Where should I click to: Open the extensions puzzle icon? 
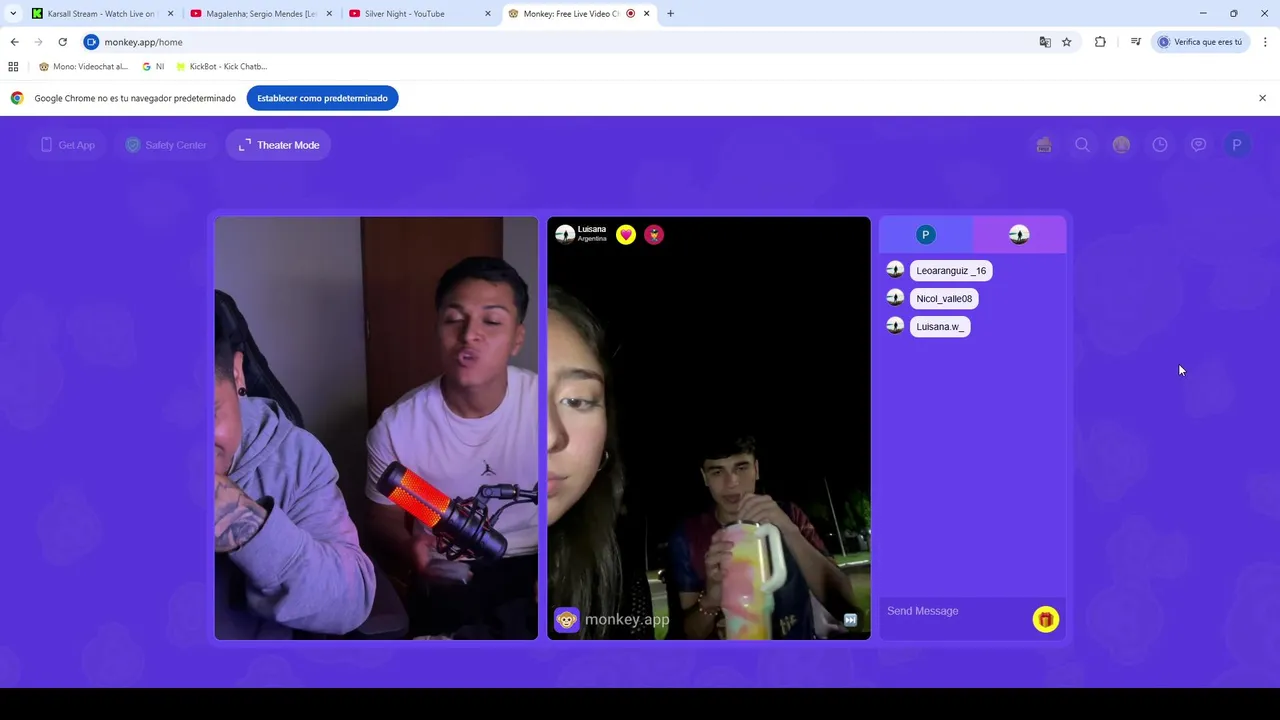click(x=1100, y=42)
